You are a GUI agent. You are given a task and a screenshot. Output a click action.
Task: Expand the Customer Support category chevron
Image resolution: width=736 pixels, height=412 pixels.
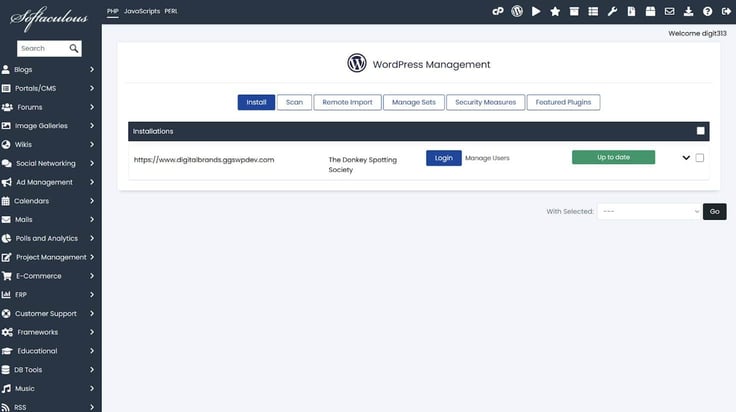point(92,313)
